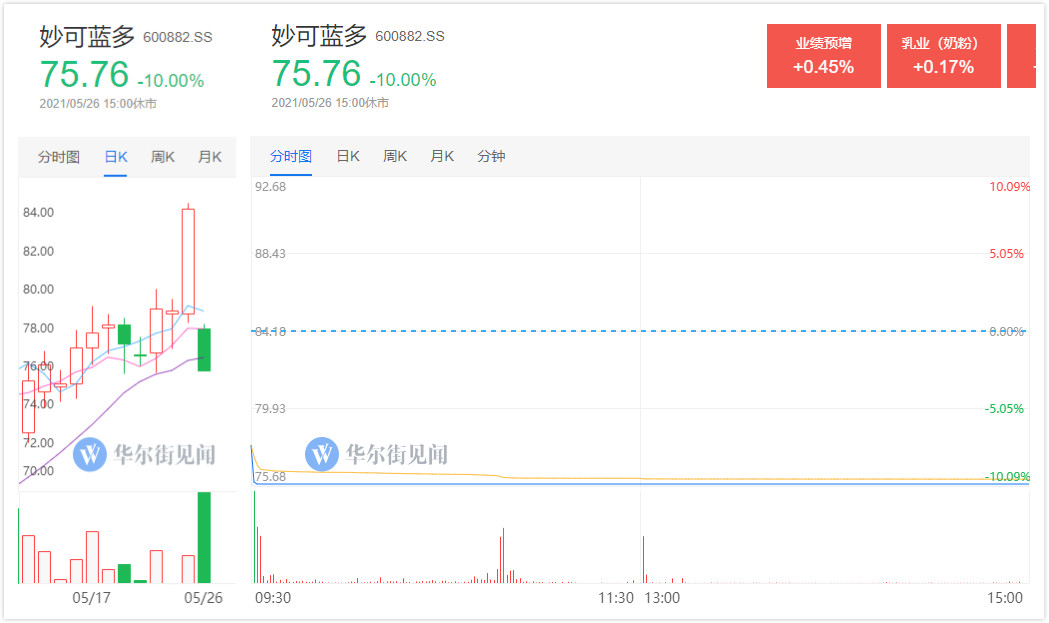Image resolution: width=1049 pixels, height=623 pixels.
Task: Click the 84.00 label on daily chart
Action: [38, 212]
